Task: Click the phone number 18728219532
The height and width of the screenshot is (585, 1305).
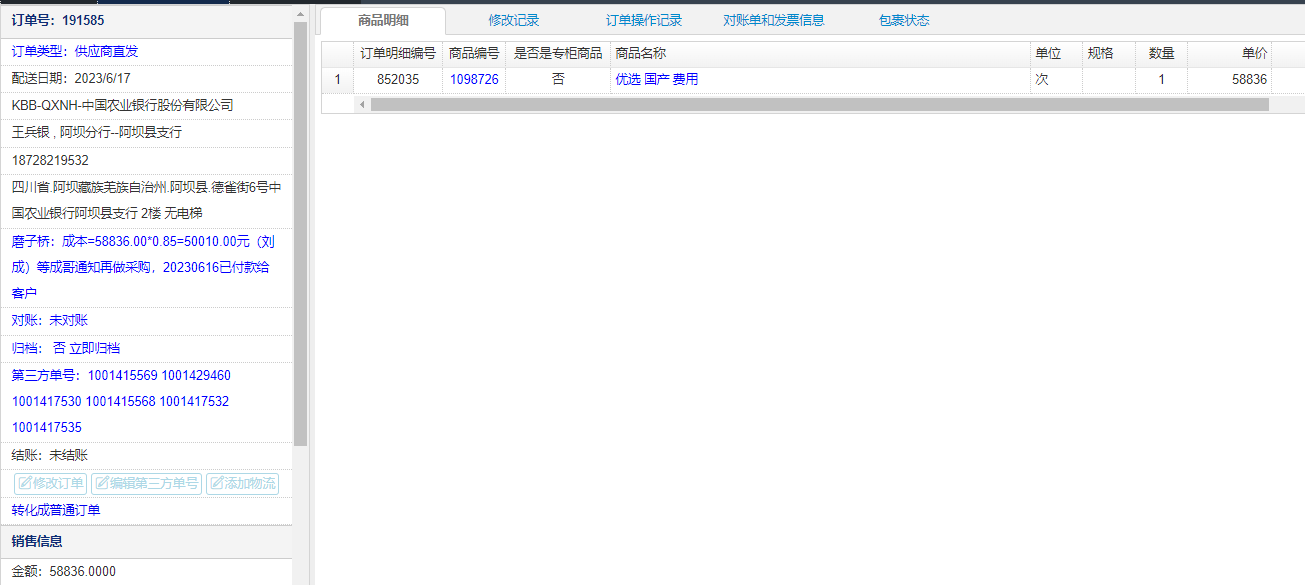Action: coord(50,160)
